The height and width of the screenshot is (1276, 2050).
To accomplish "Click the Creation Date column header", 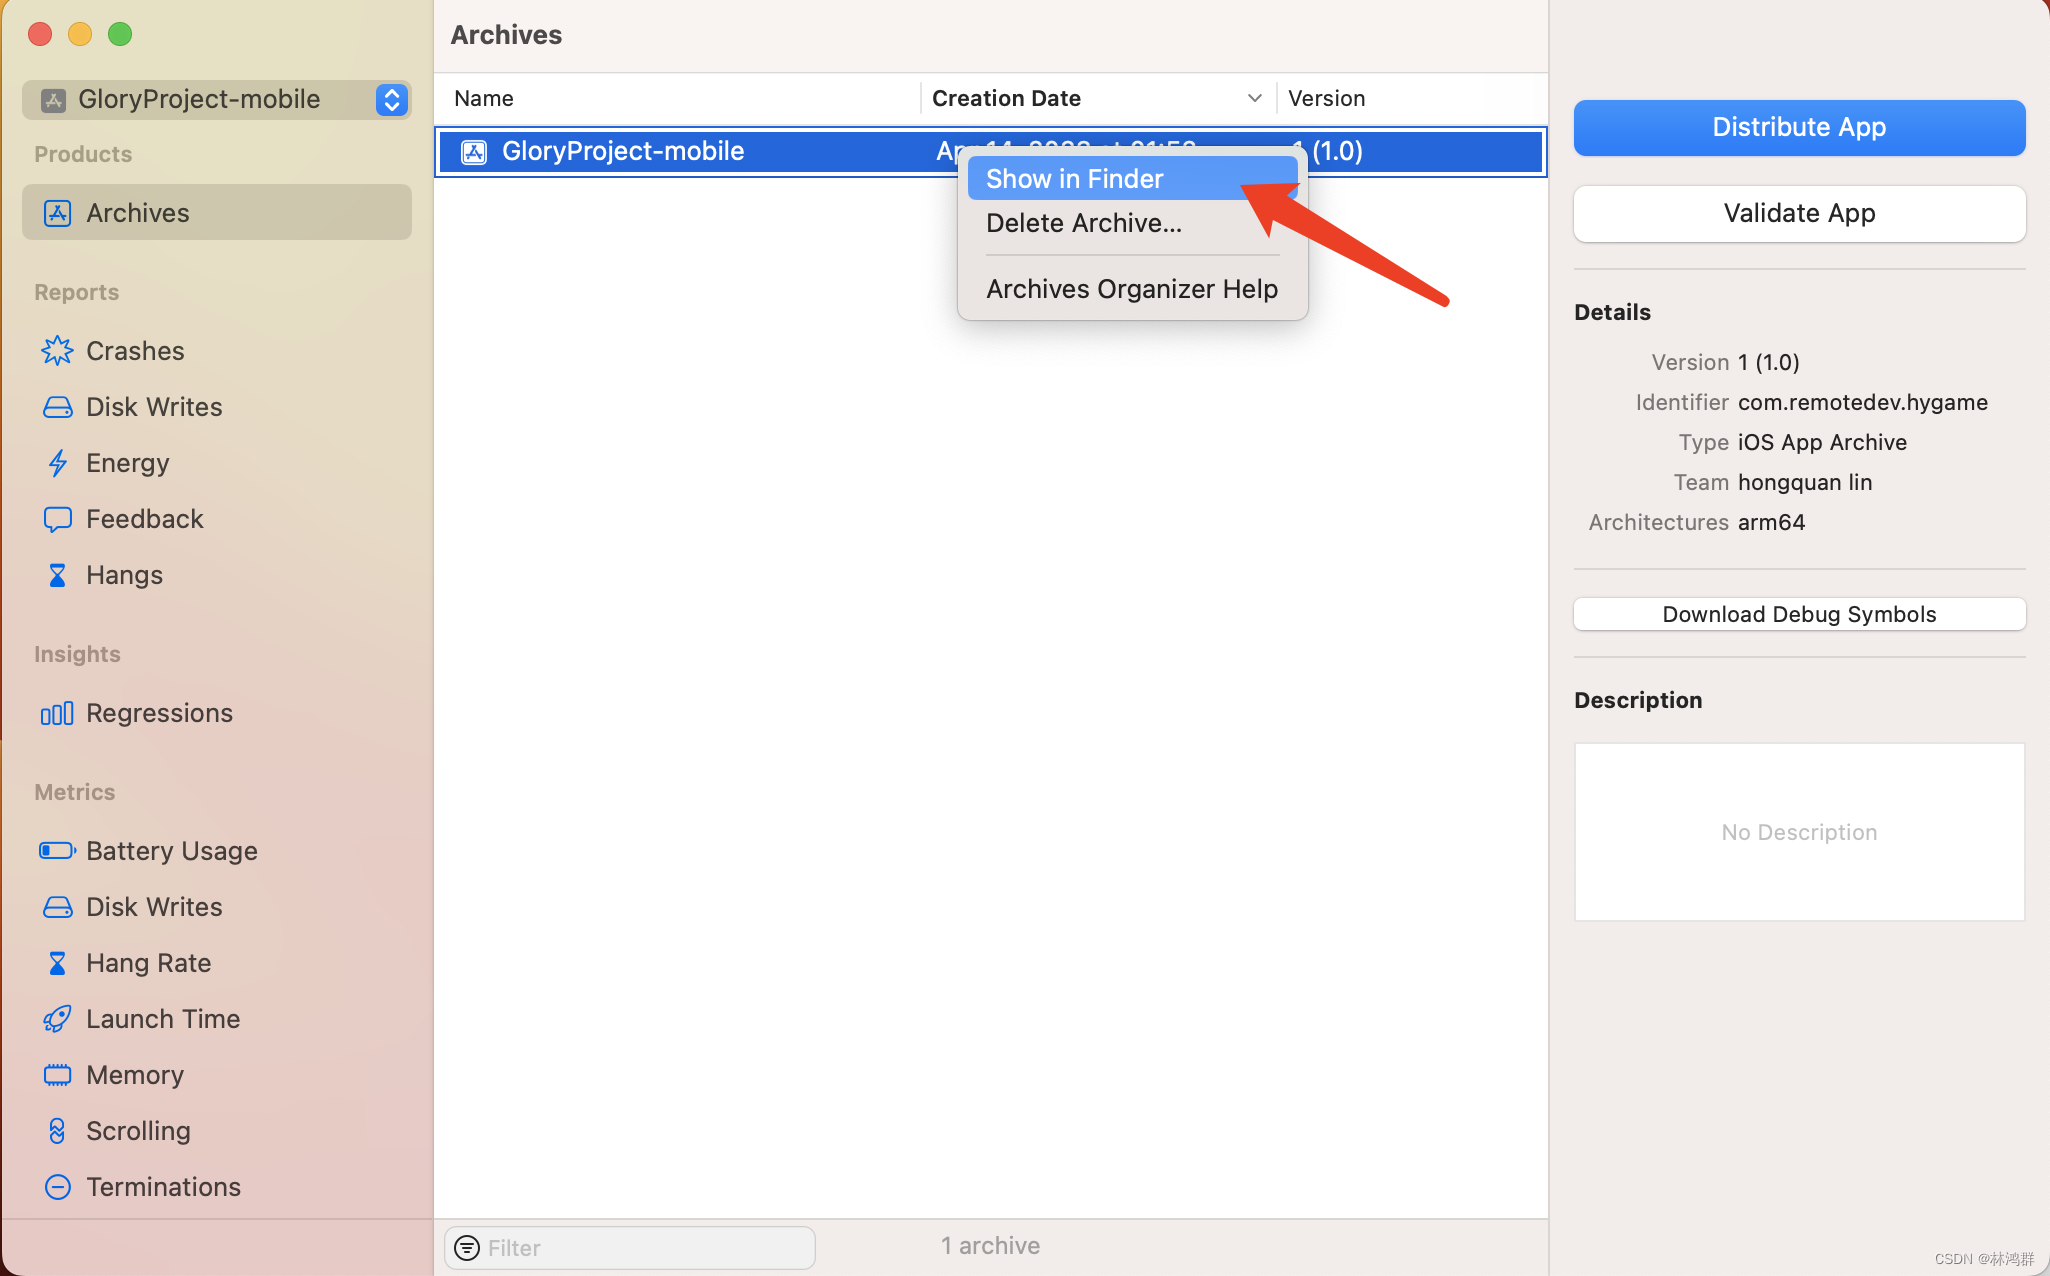I will [x=1097, y=98].
